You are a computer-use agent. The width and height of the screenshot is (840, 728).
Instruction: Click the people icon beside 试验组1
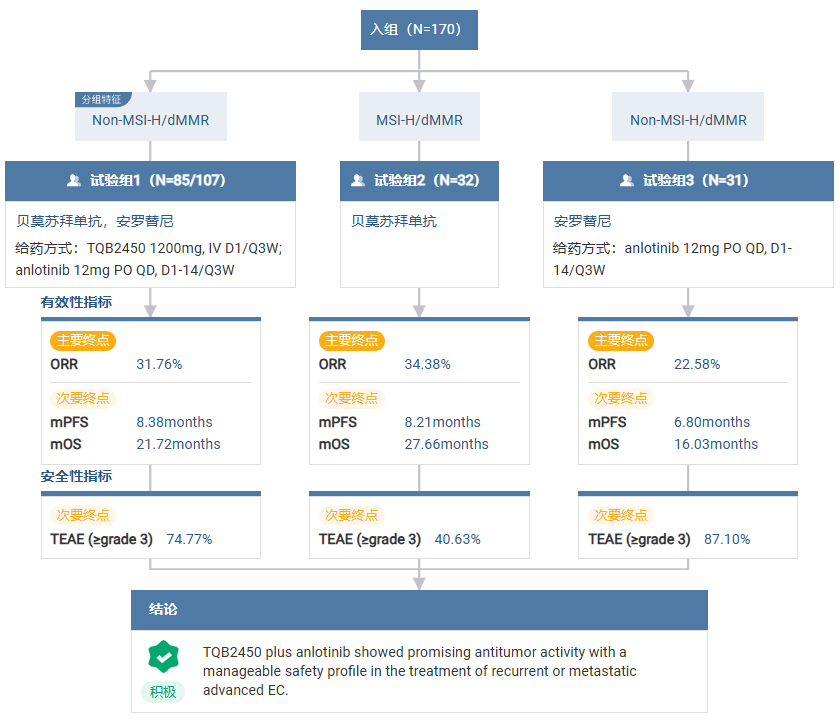click(x=74, y=181)
